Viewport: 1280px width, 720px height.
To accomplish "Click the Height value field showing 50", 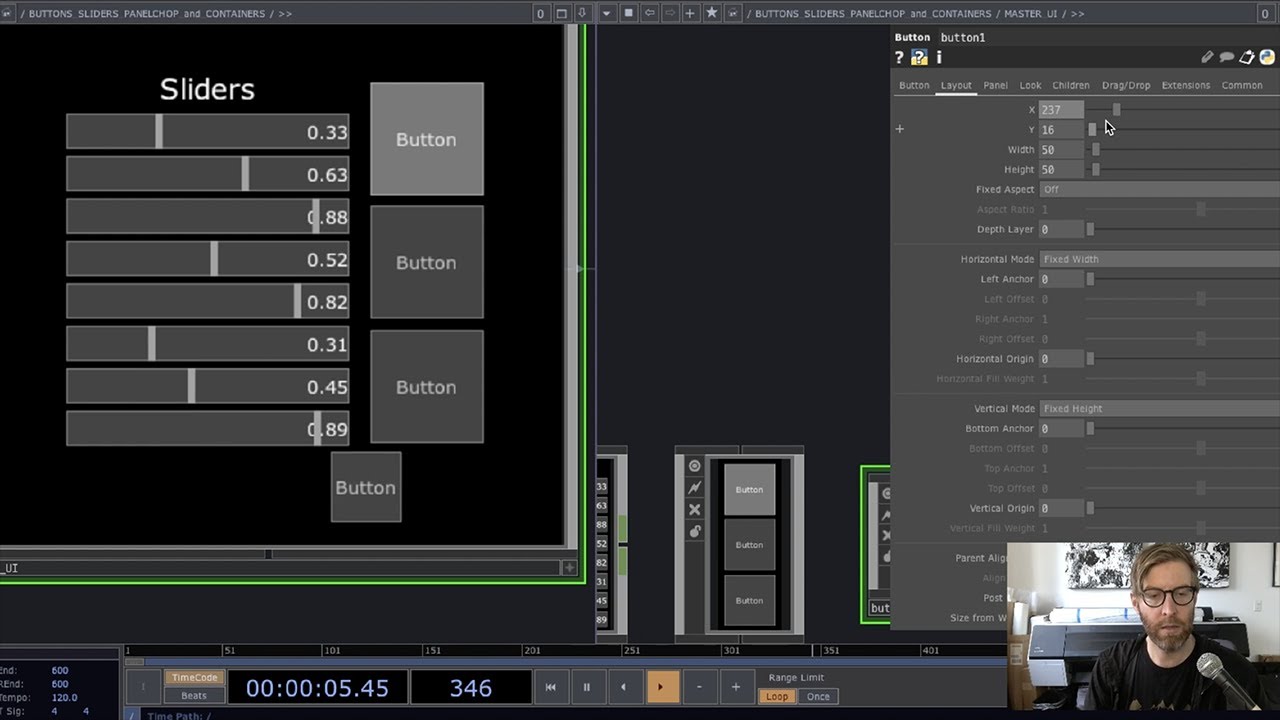I will [x=1061, y=169].
